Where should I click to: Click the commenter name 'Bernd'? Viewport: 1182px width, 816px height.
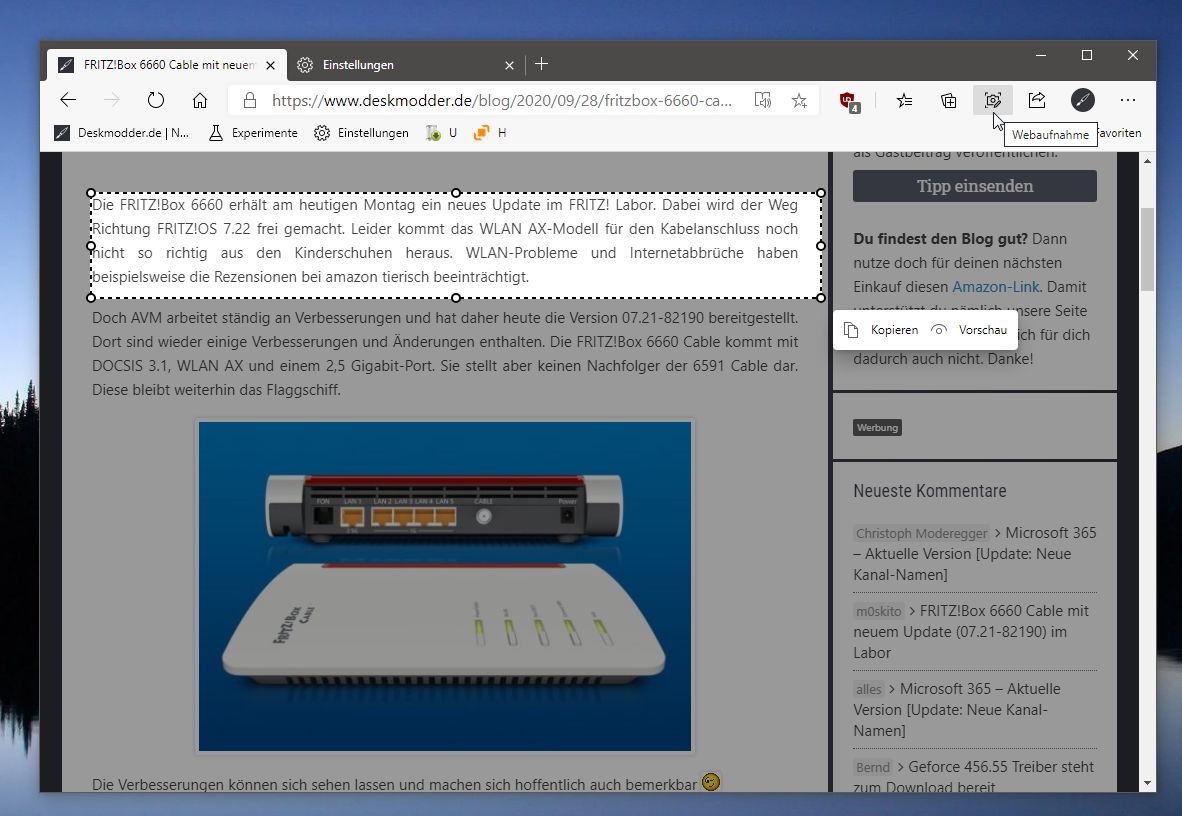tap(873, 768)
